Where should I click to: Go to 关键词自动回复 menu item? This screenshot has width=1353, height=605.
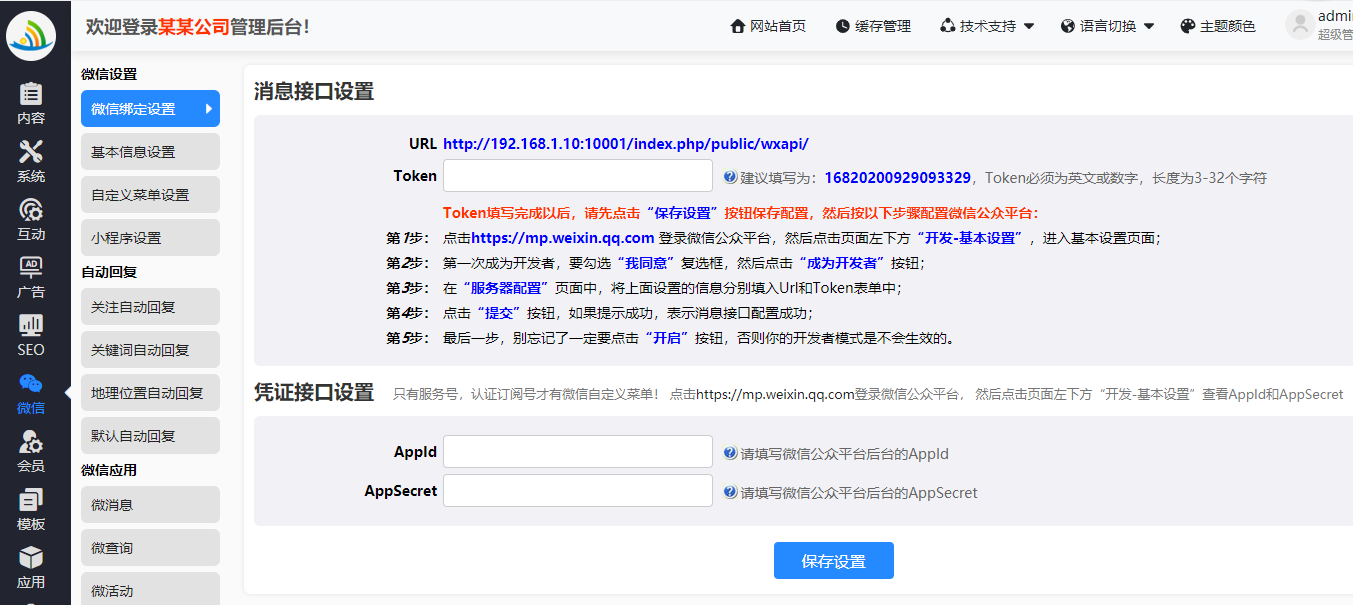point(150,350)
